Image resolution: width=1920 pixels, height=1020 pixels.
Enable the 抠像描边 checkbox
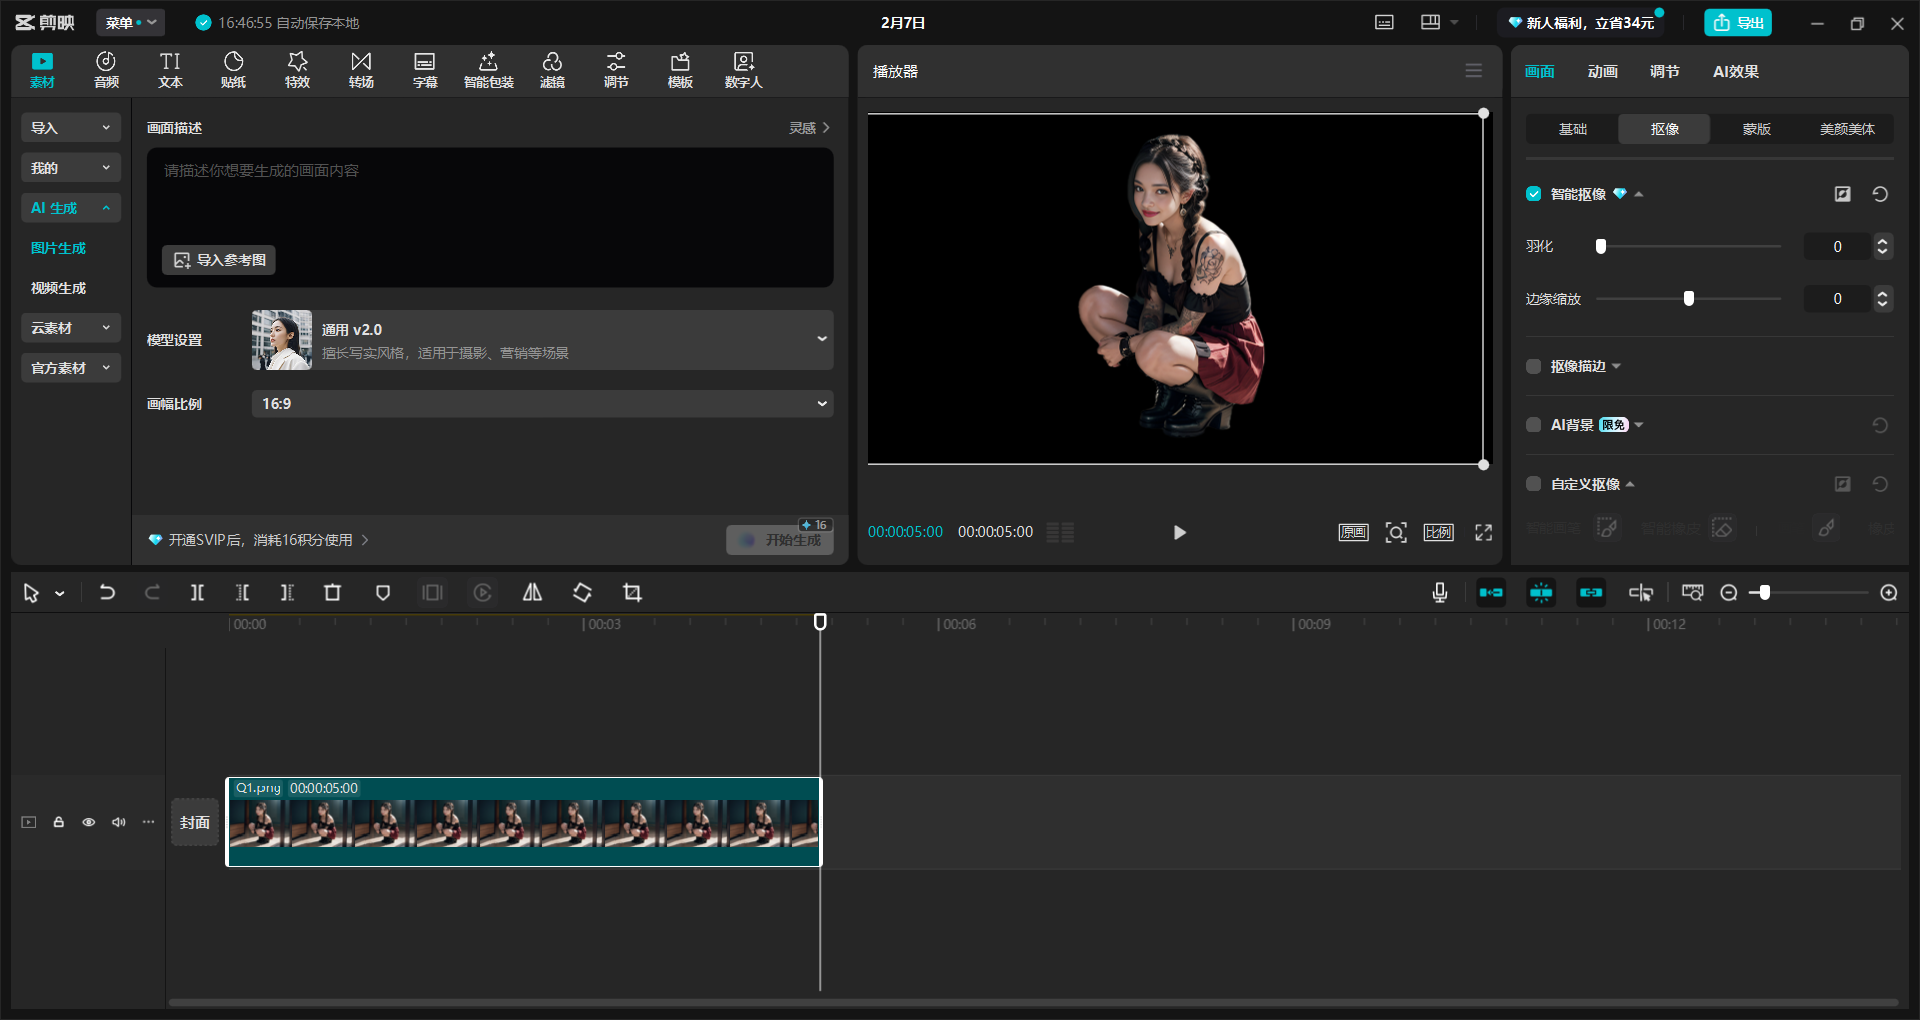click(x=1534, y=366)
